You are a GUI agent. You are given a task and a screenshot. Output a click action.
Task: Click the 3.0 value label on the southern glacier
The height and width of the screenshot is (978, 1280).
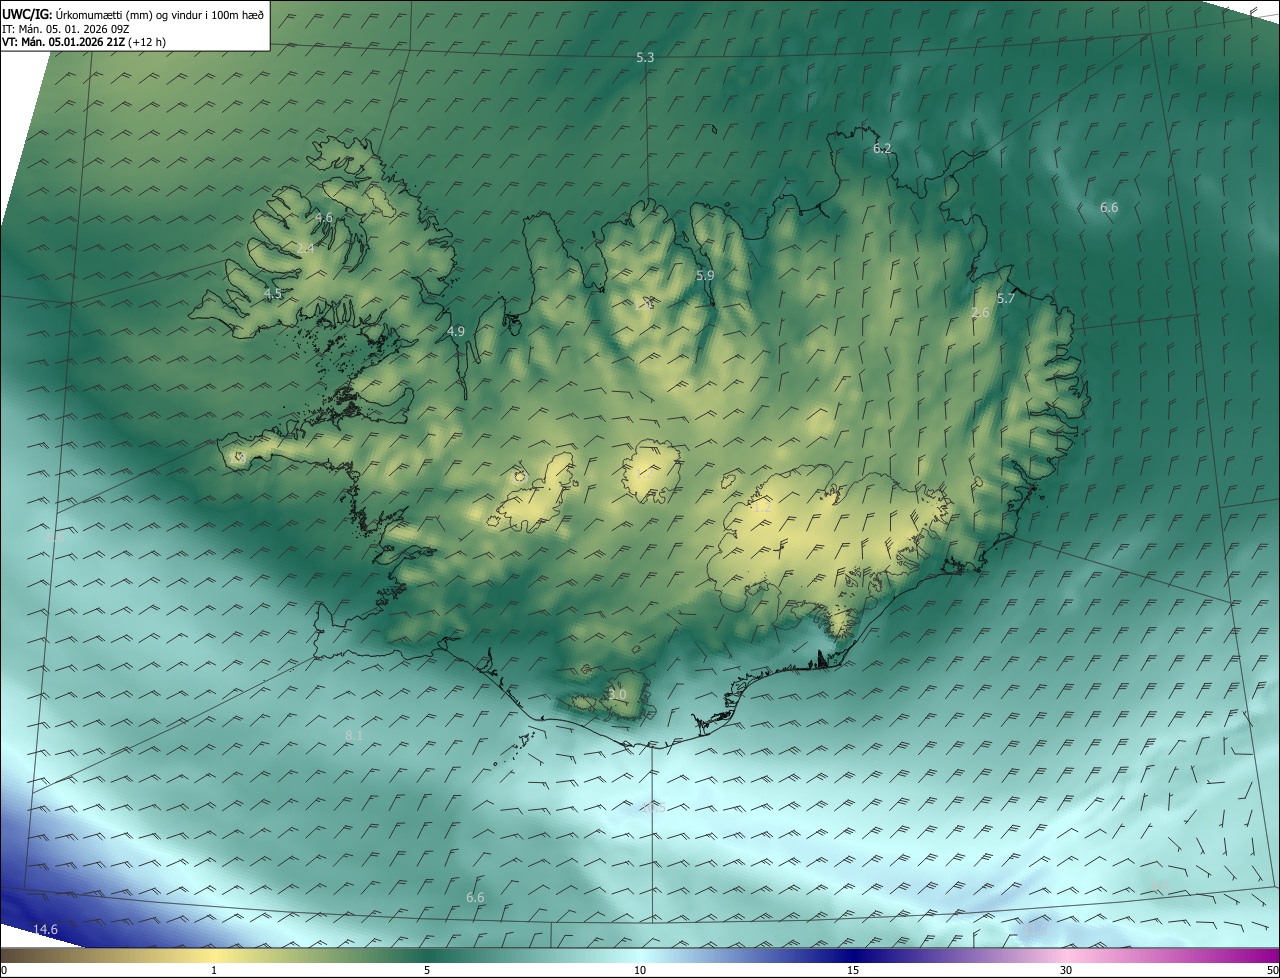tap(617, 694)
